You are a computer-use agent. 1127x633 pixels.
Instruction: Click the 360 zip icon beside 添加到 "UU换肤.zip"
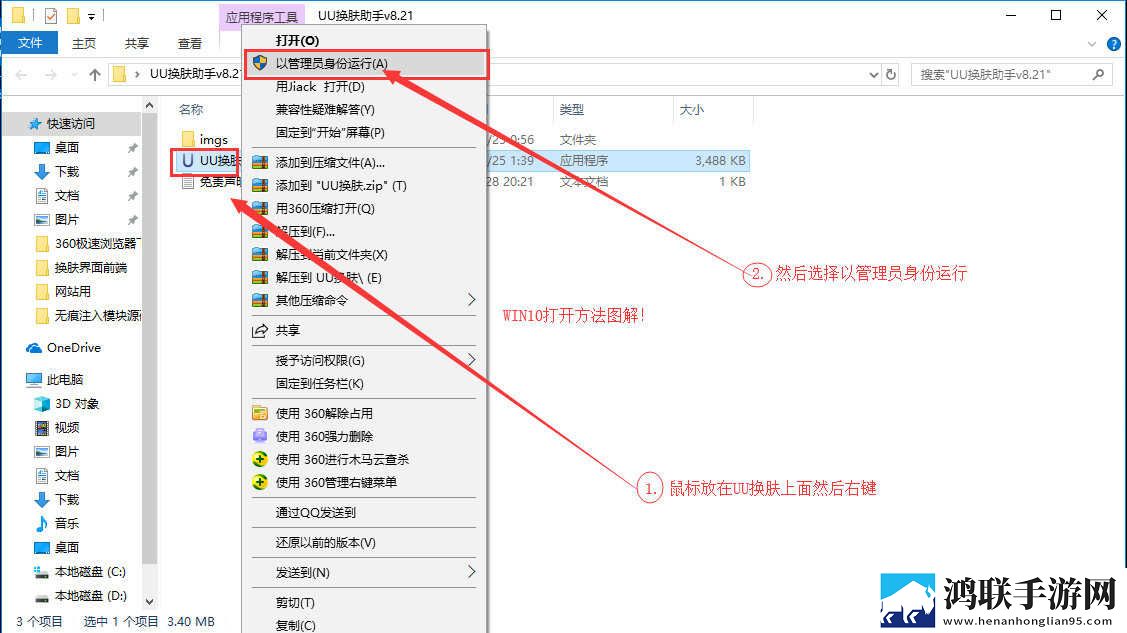pos(259,185)
